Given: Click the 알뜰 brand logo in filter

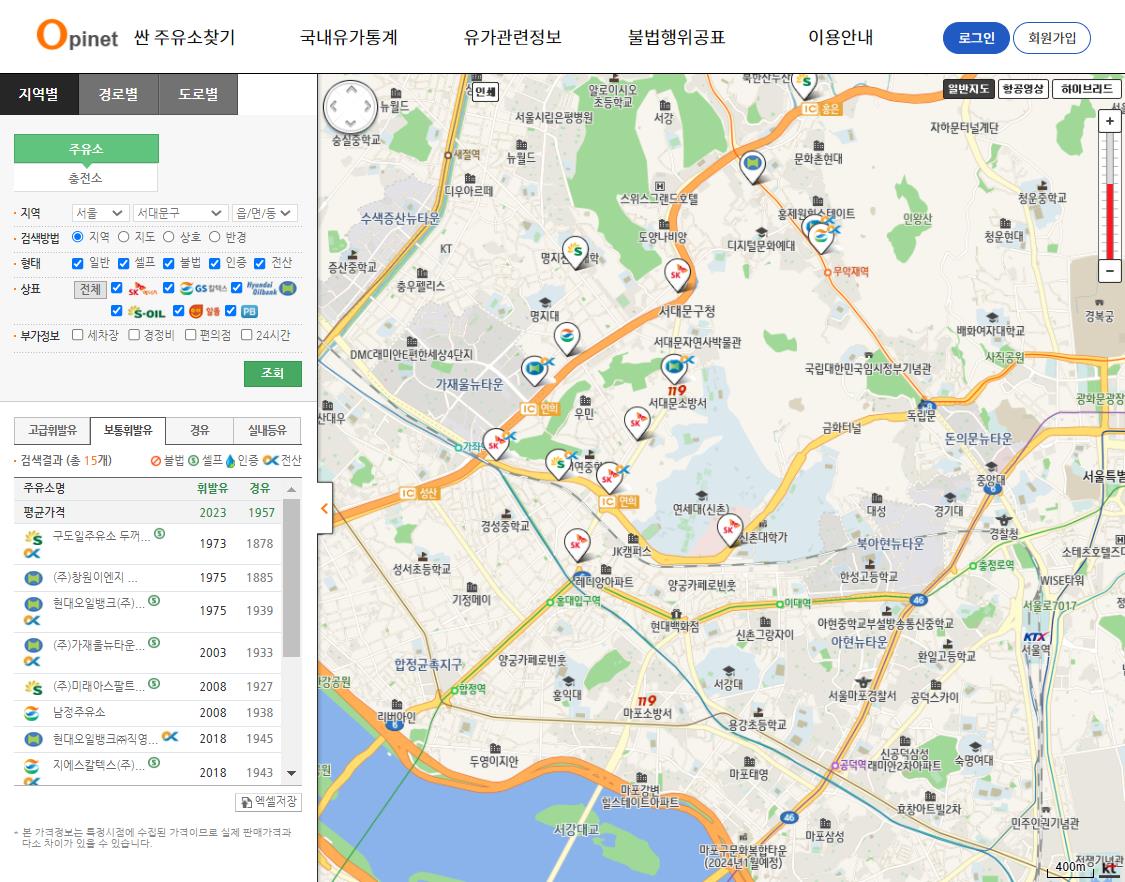Looking at the screenshot, I should tap(204, 311).
